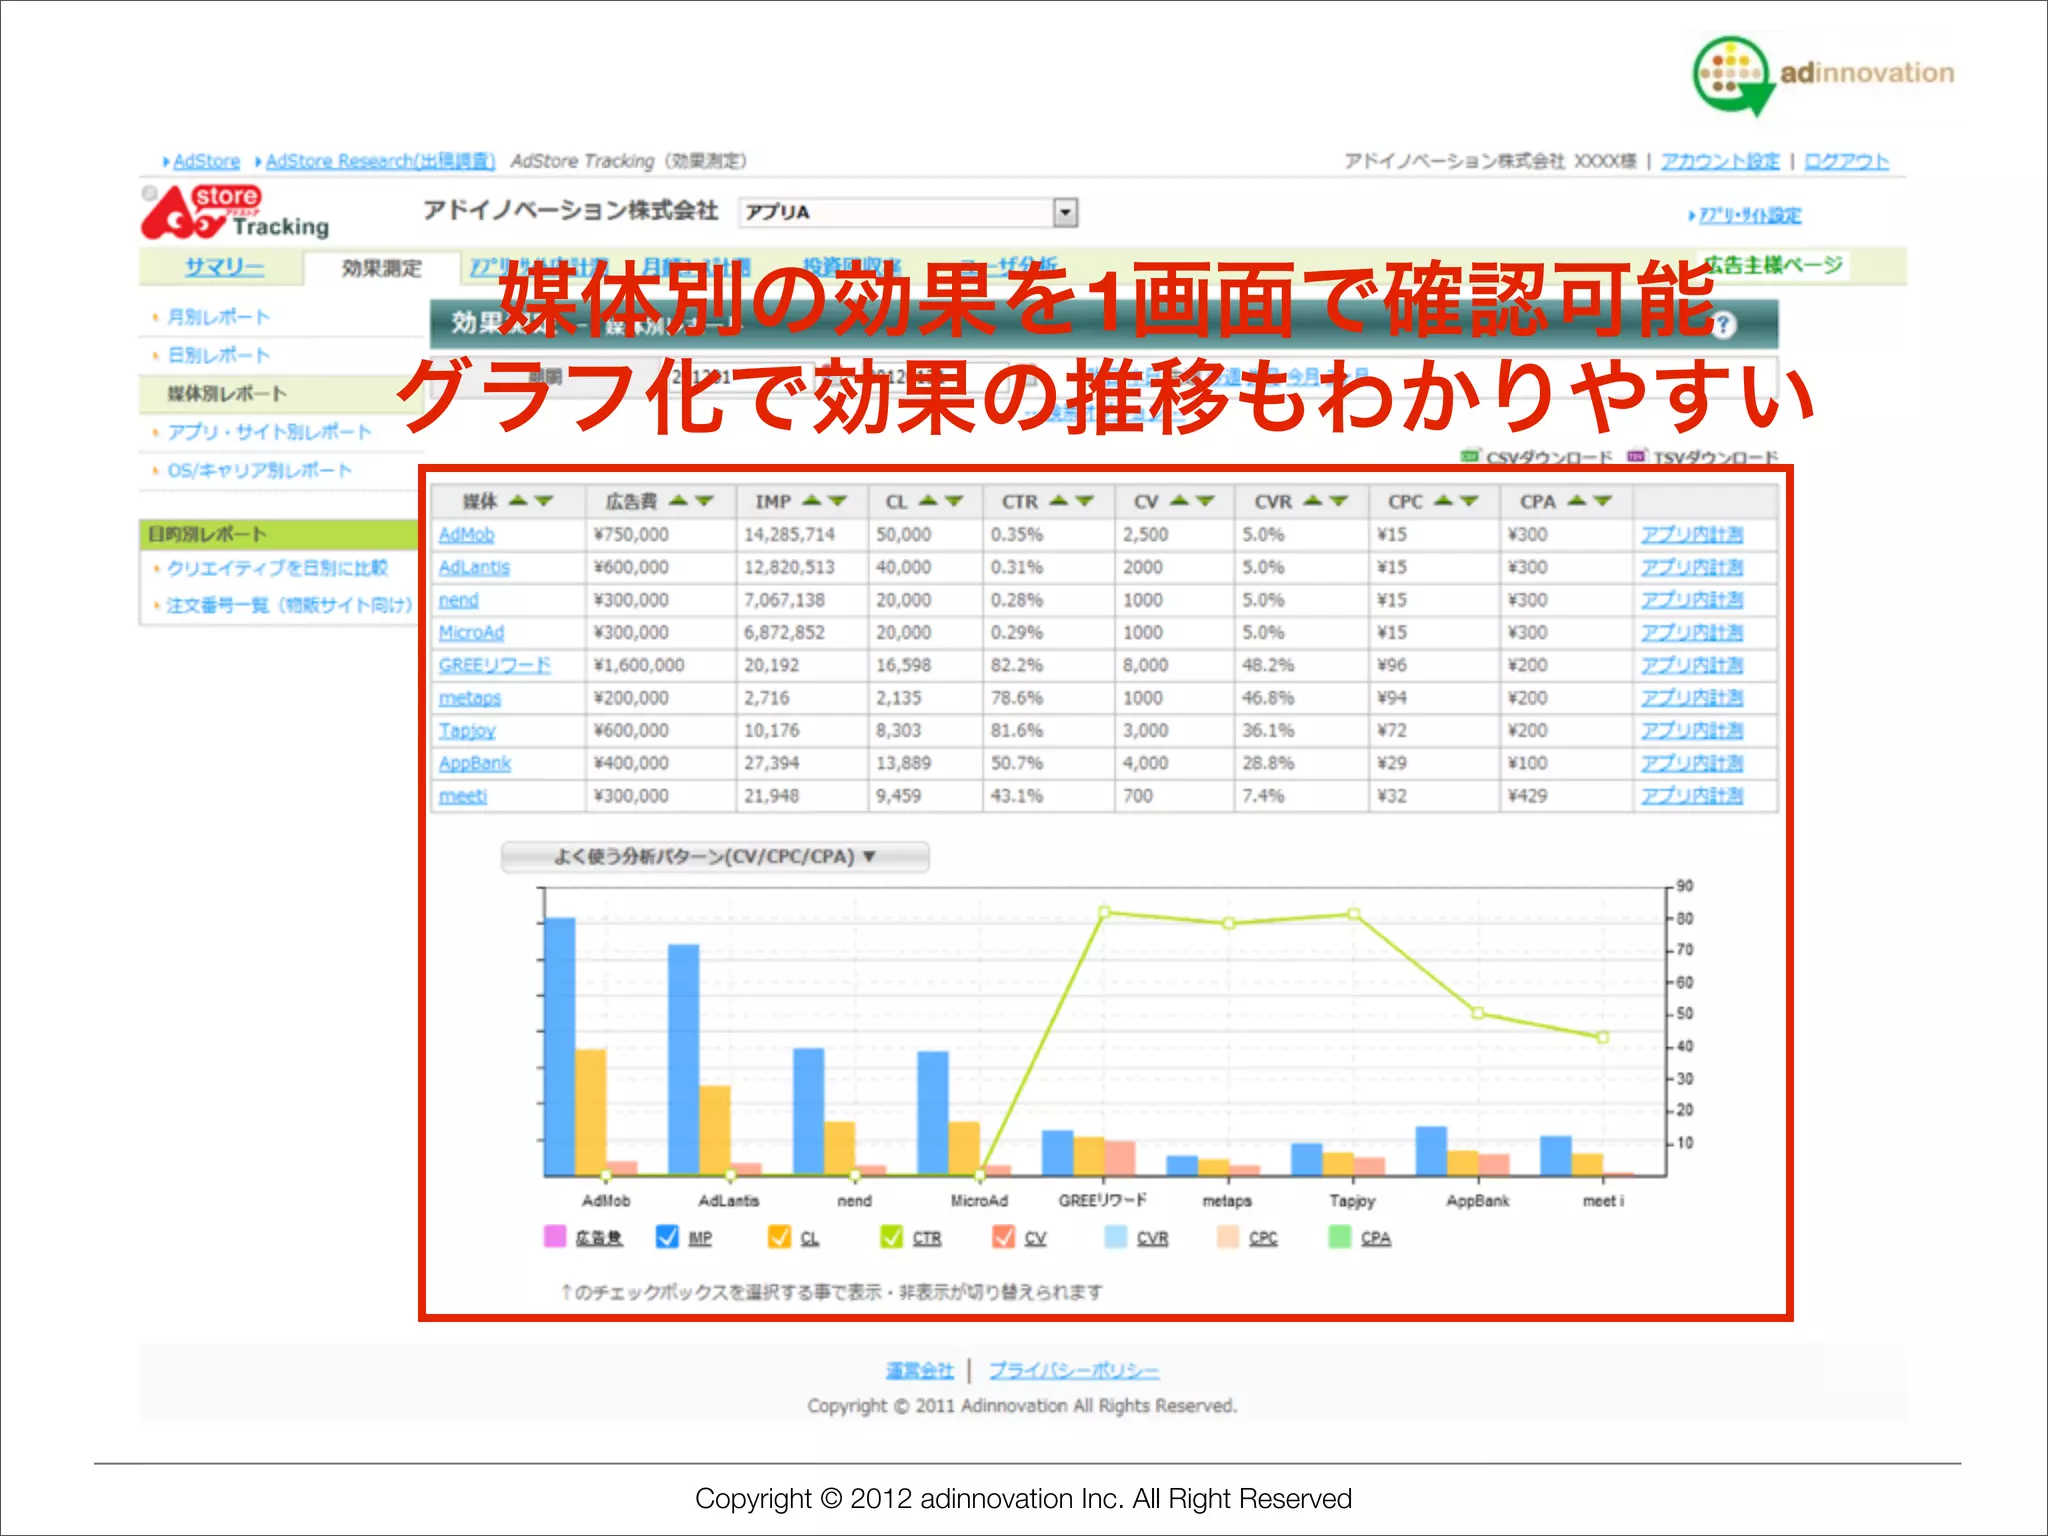Select 媒体別レポート in sidebar
Image resolution: width=2048 pixels, height=1536 pixels.
(x=227, y=393)
